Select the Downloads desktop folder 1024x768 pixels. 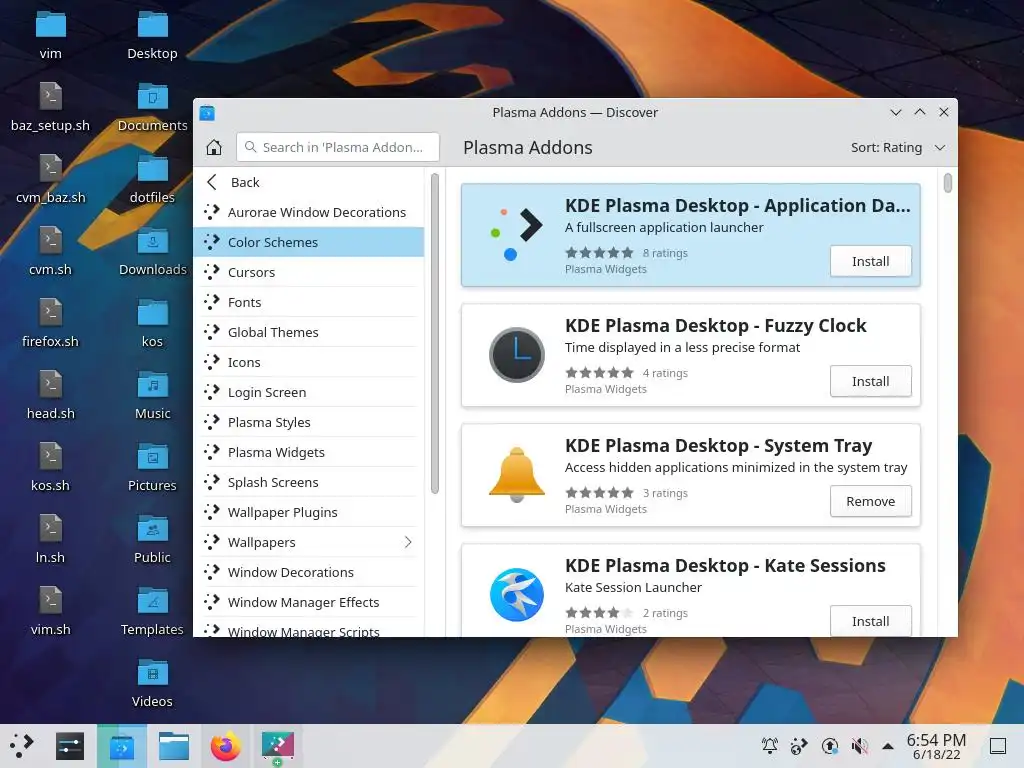(x=152, y=251)
